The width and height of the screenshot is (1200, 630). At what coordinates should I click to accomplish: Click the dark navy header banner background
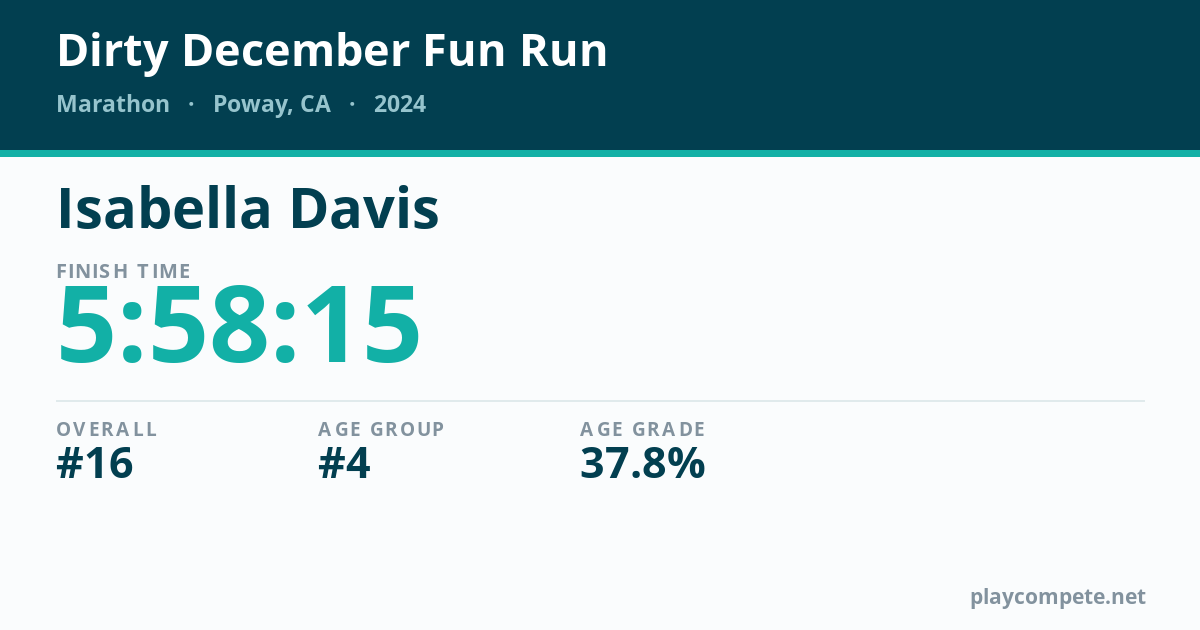point(900,75)
